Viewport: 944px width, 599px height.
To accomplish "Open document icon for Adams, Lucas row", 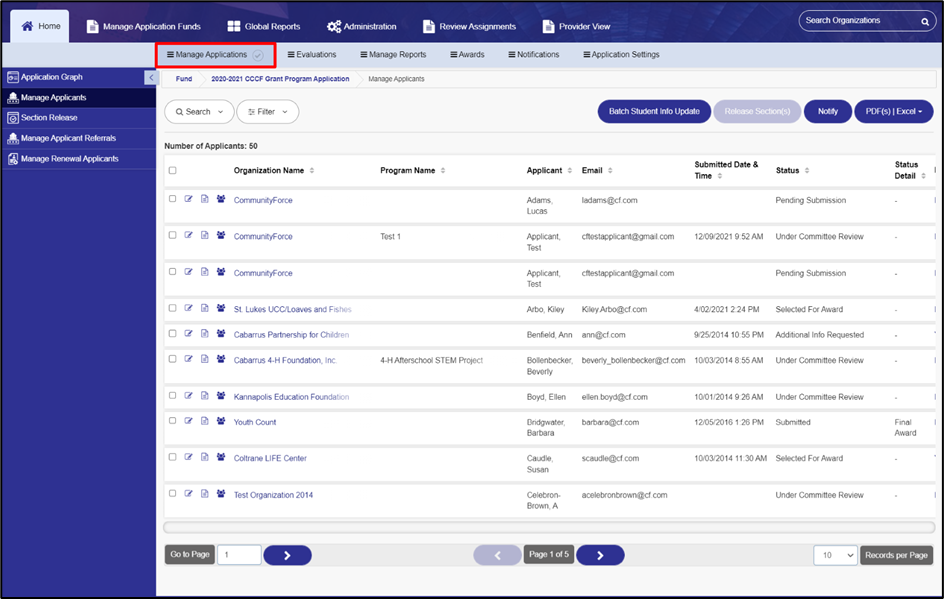I will 205,199.
